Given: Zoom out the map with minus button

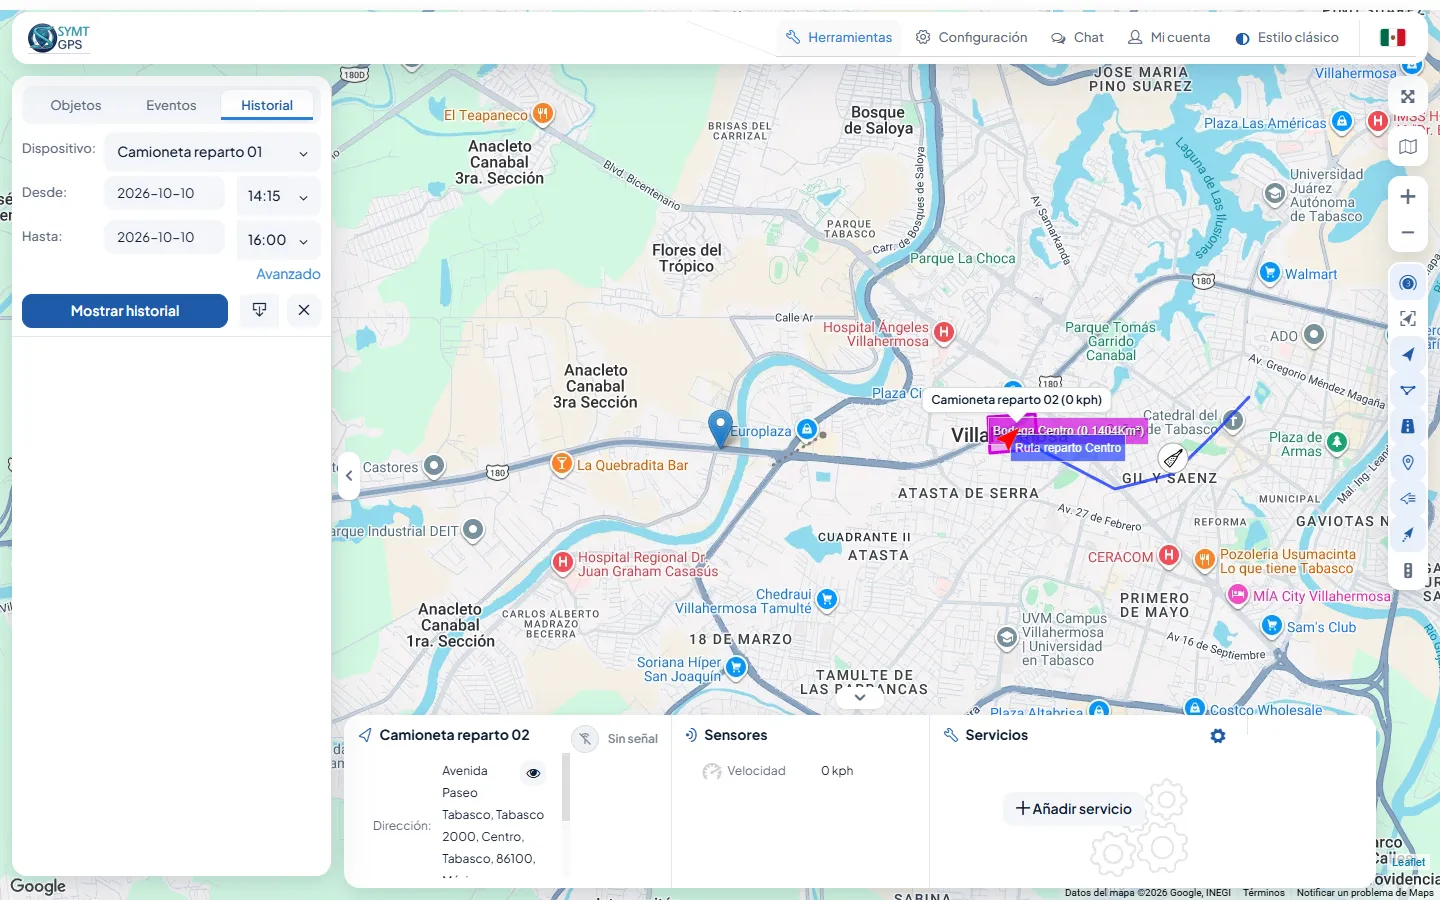Looking at the screenshot, I should click(x=1408, y=233).
